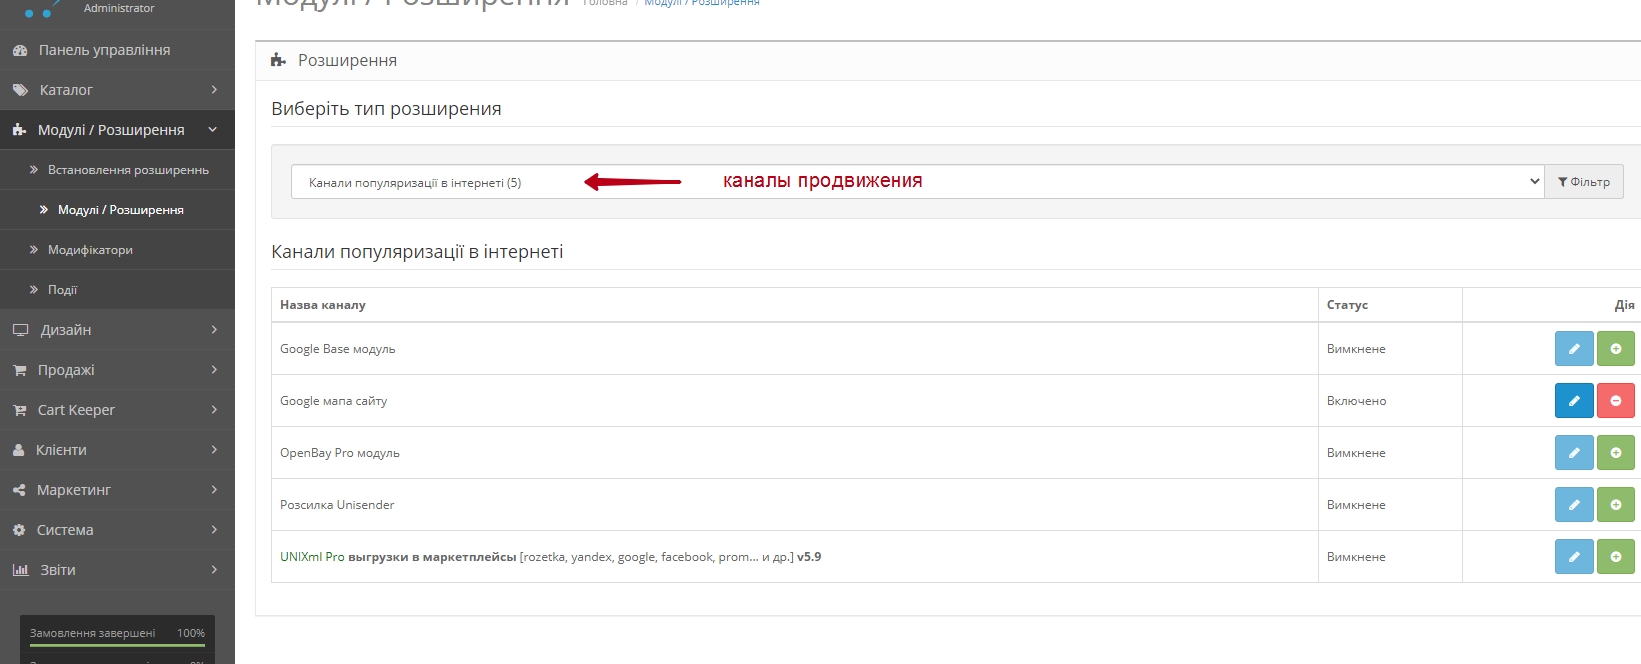
Task: Edit the OpenBay Pro module
Action: (x=1573, y=453)
